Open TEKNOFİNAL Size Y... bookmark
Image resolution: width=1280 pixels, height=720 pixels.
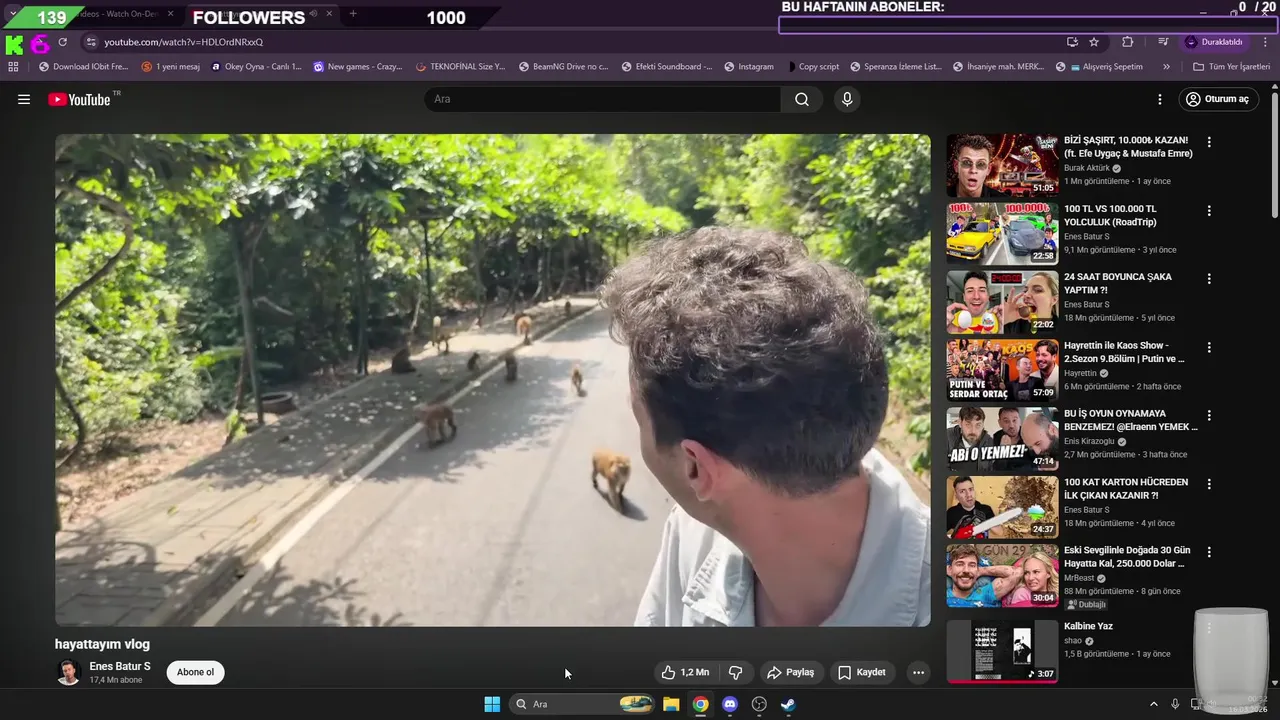[x=461, y=67]
